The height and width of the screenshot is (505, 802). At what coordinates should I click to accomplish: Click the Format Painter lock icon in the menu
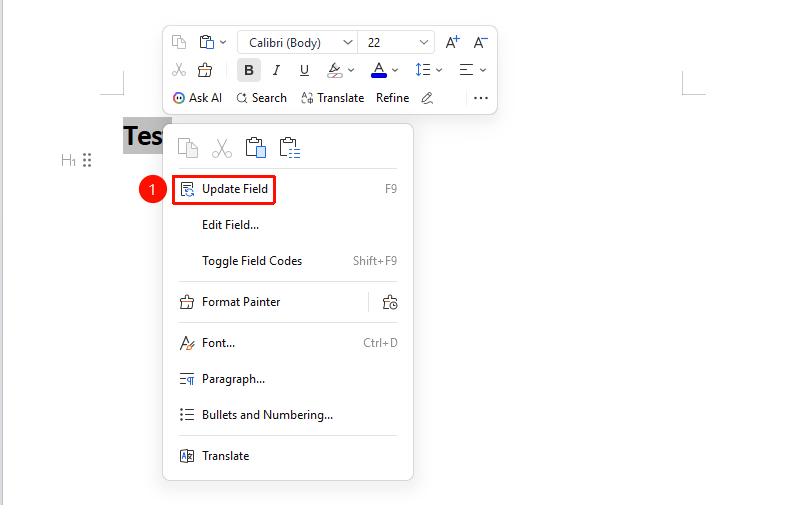[x=390, y=302]
